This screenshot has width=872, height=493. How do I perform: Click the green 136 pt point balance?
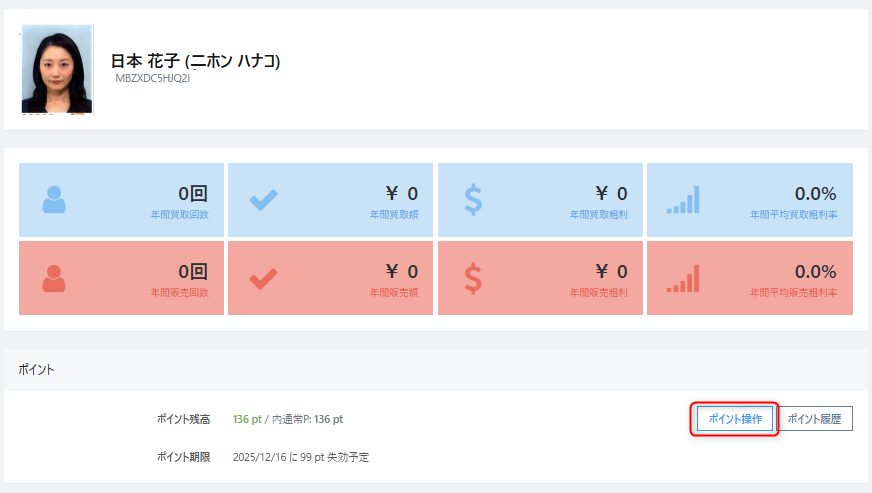tap(247, 419)
